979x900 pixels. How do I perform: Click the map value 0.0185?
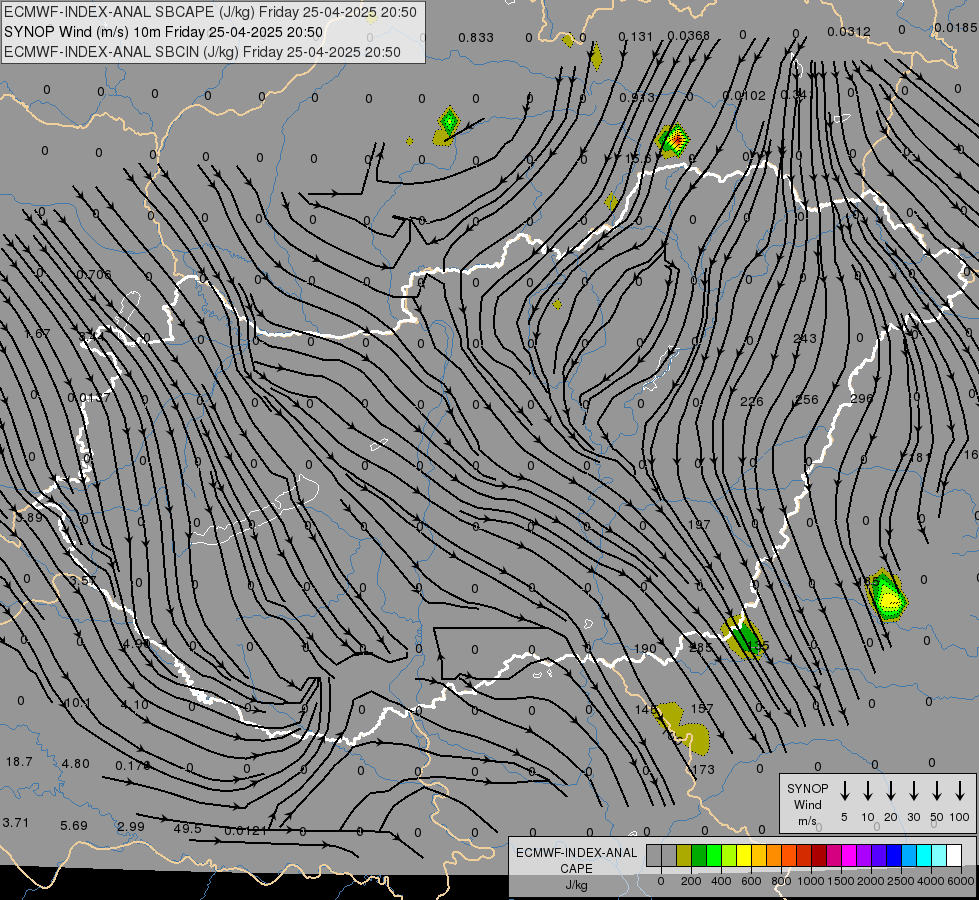[956, 27]
